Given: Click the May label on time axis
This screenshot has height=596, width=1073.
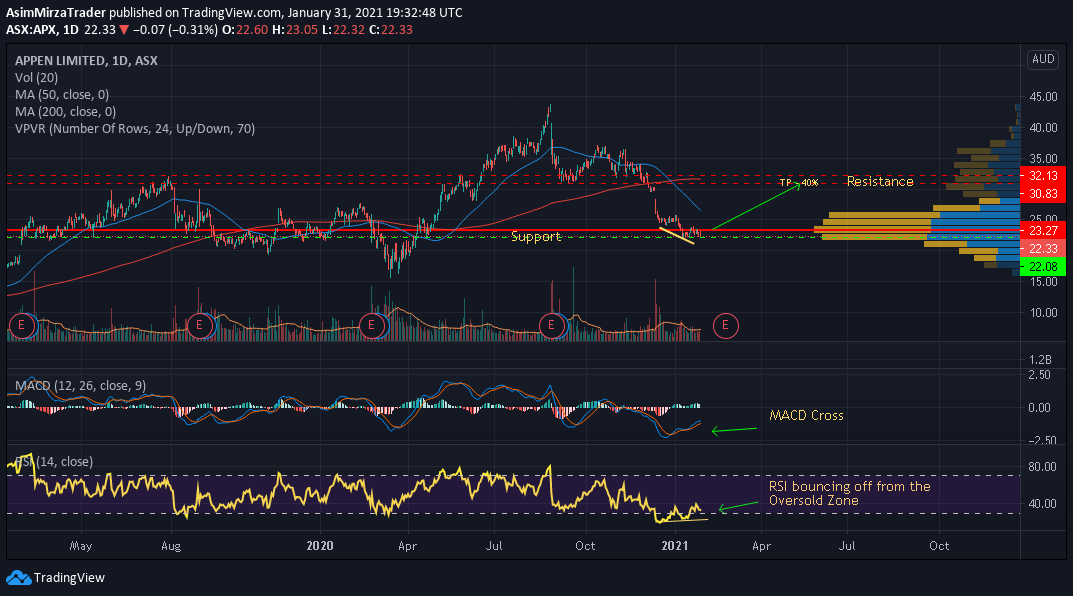Looking at the screenshot, I should point(81,545).
